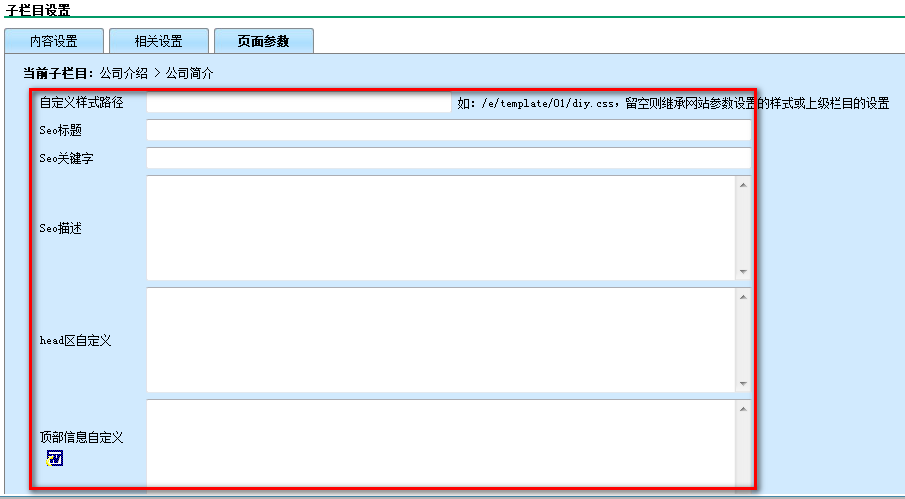Open the 相关设置 tab
This screenshot has height=499, width=905.
pyautogui.click(x=159, y=41)
